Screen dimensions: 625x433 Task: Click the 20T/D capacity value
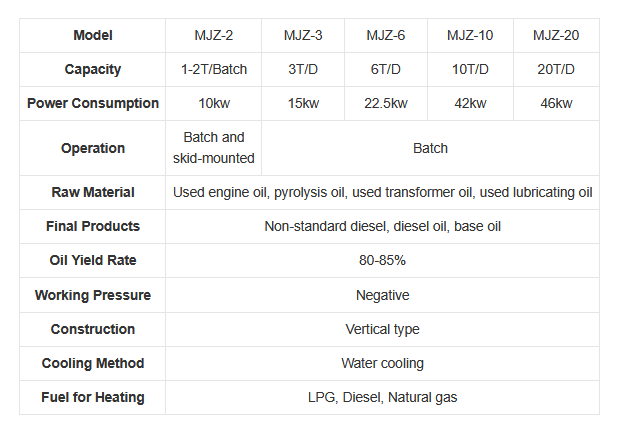pyautogui.click(x=556, y=70)
